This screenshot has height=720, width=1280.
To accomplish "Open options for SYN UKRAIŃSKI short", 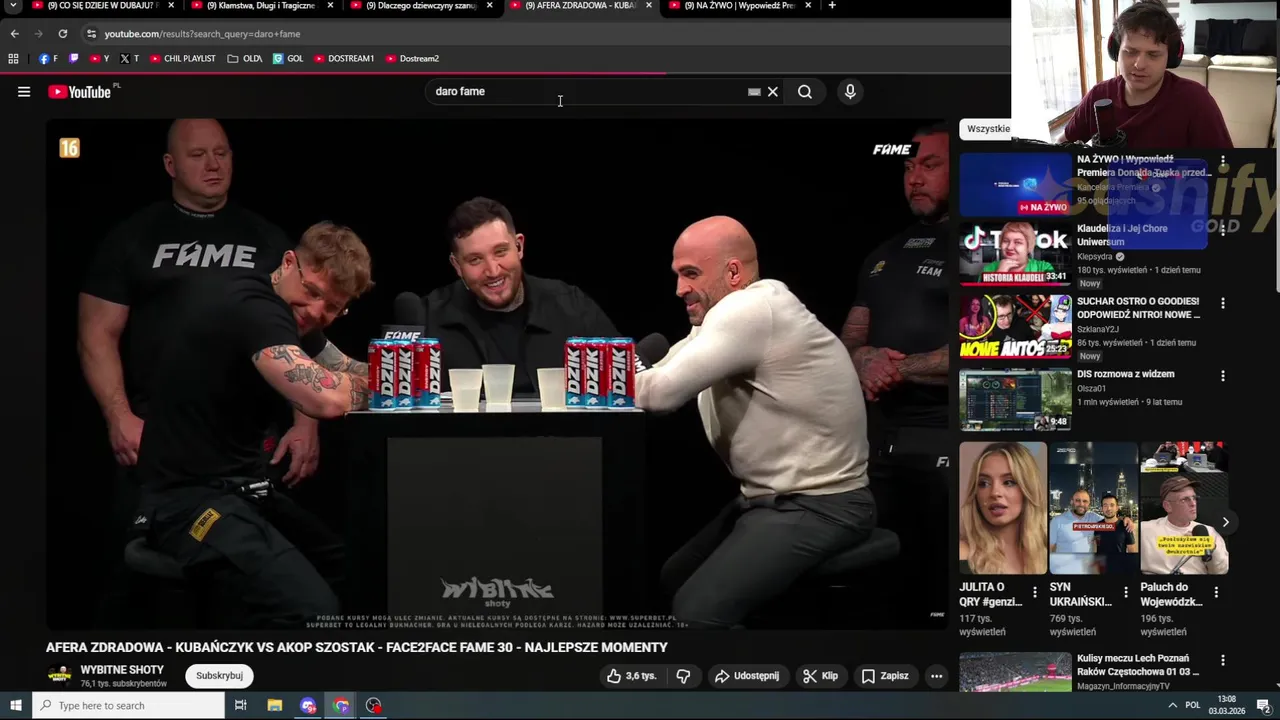I will tap(1126, 593).
